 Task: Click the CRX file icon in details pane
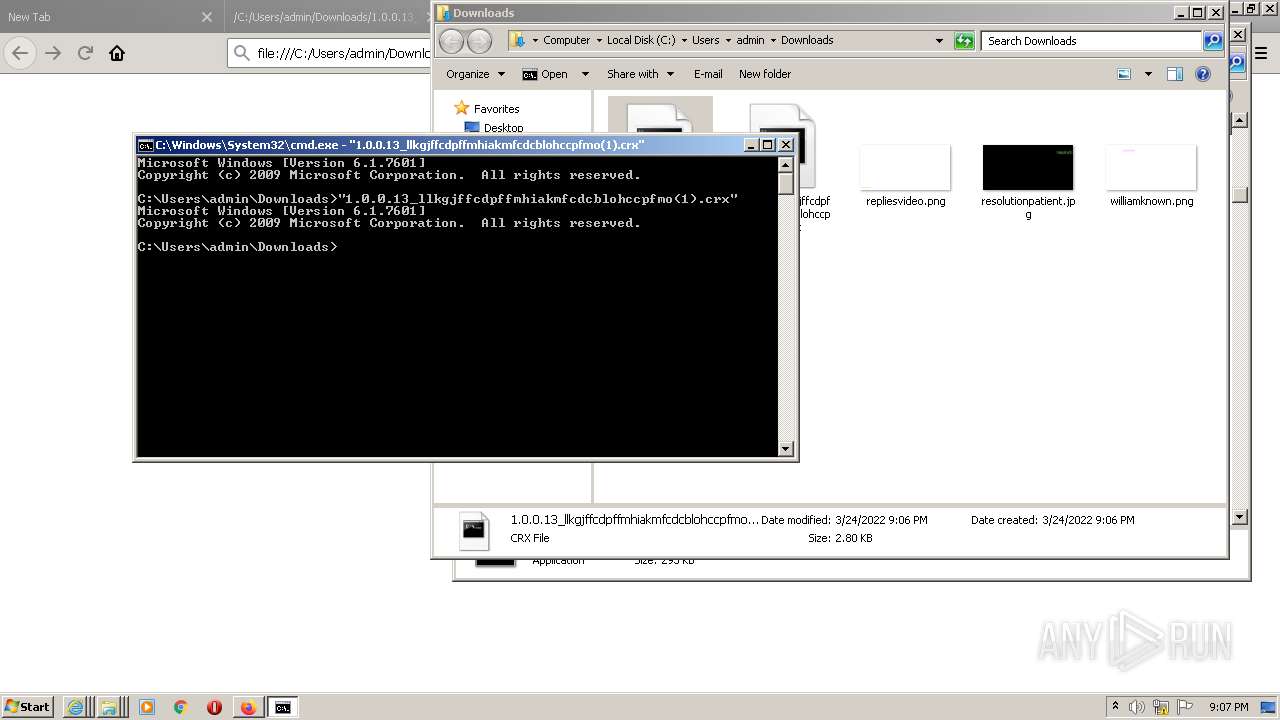click(x=474, y=530)
